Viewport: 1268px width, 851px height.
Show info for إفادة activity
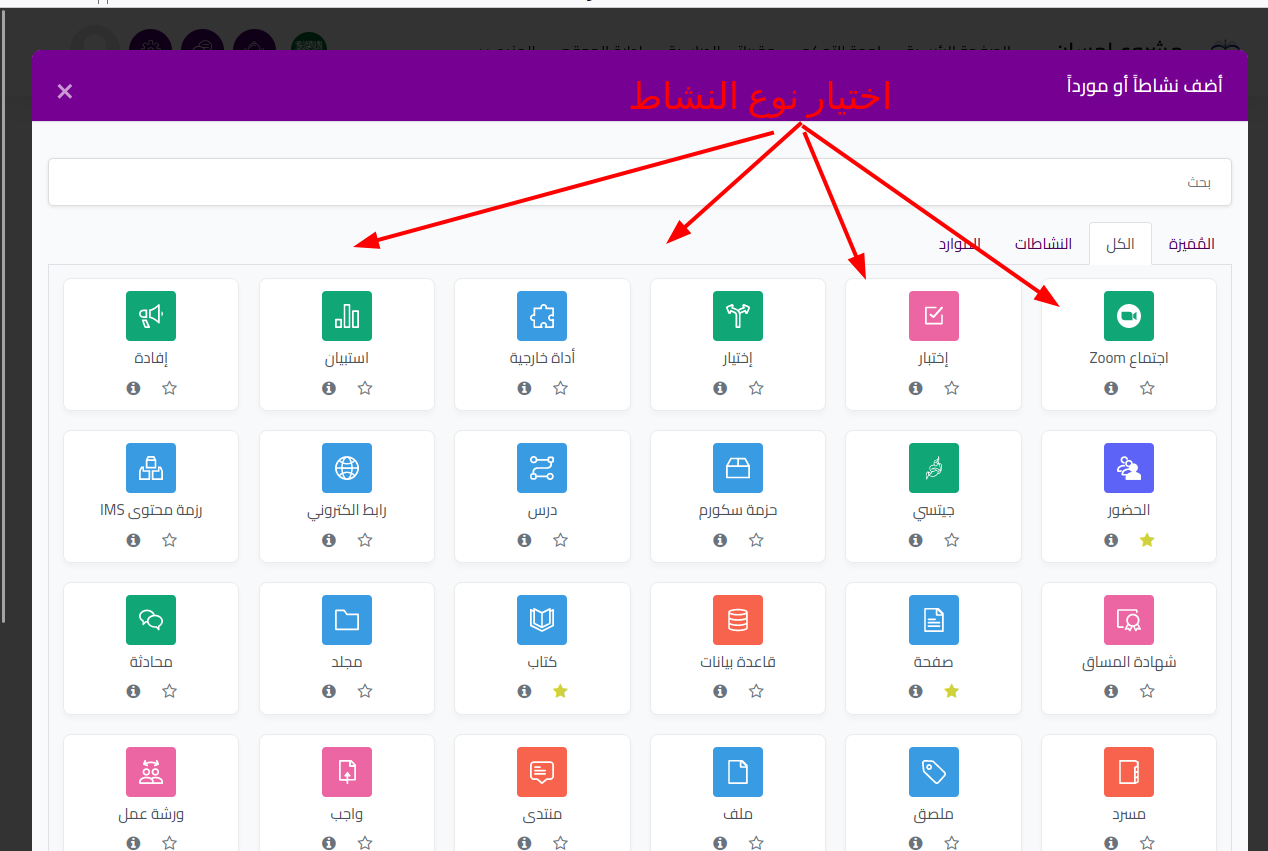(x=133, y=388)
